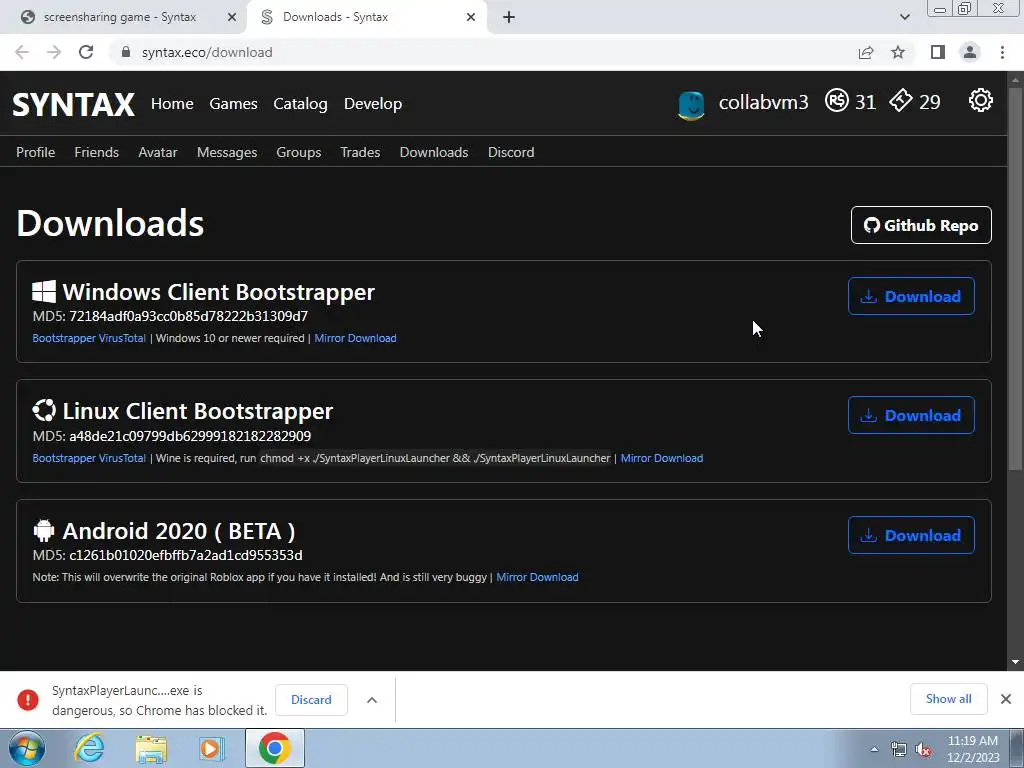Click Windows MD5 hash text
The image size is (1024, 768).
coord(189,316)
